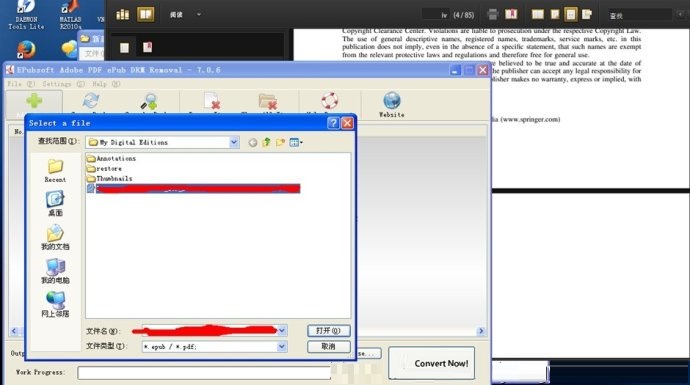Select 桌面 Desktop shortcut in places bar
This screenshot has width=690, height=385.
click(55, 203)
